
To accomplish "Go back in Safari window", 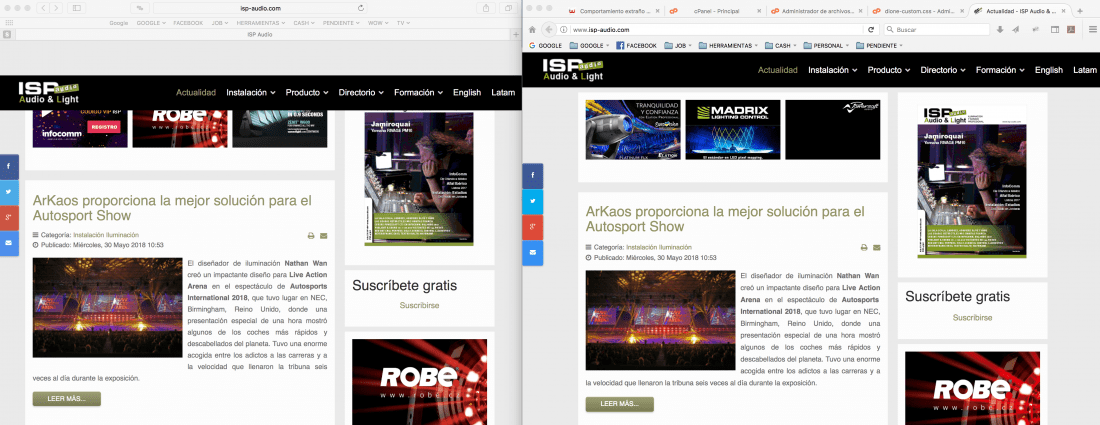I will (41, 8).
